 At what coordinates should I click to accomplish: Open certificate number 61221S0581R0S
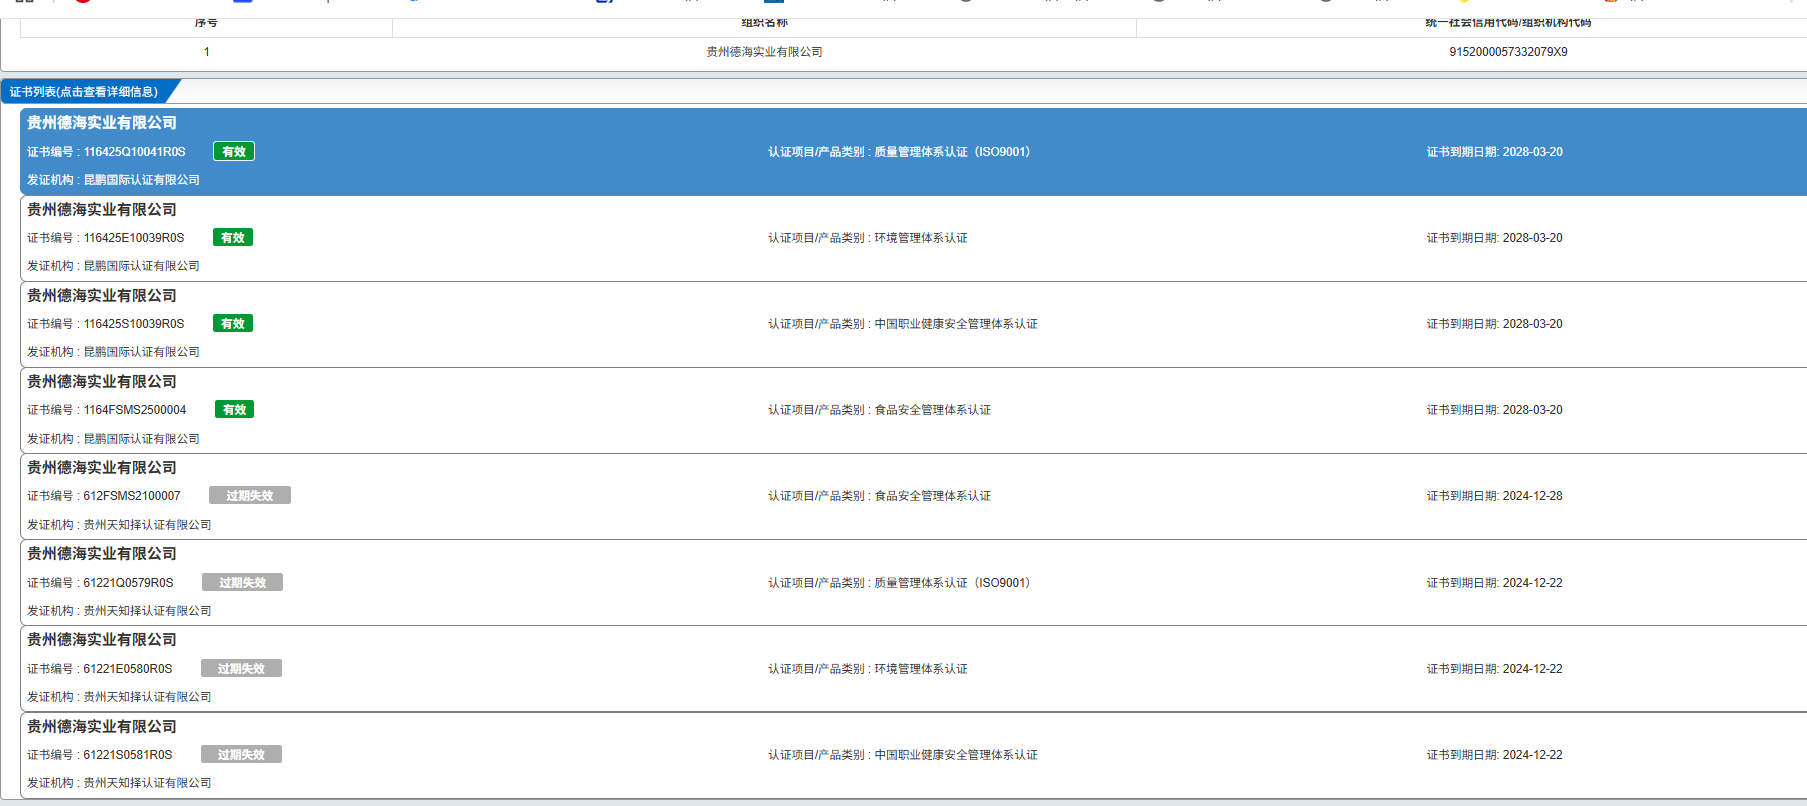pos(128,755)
